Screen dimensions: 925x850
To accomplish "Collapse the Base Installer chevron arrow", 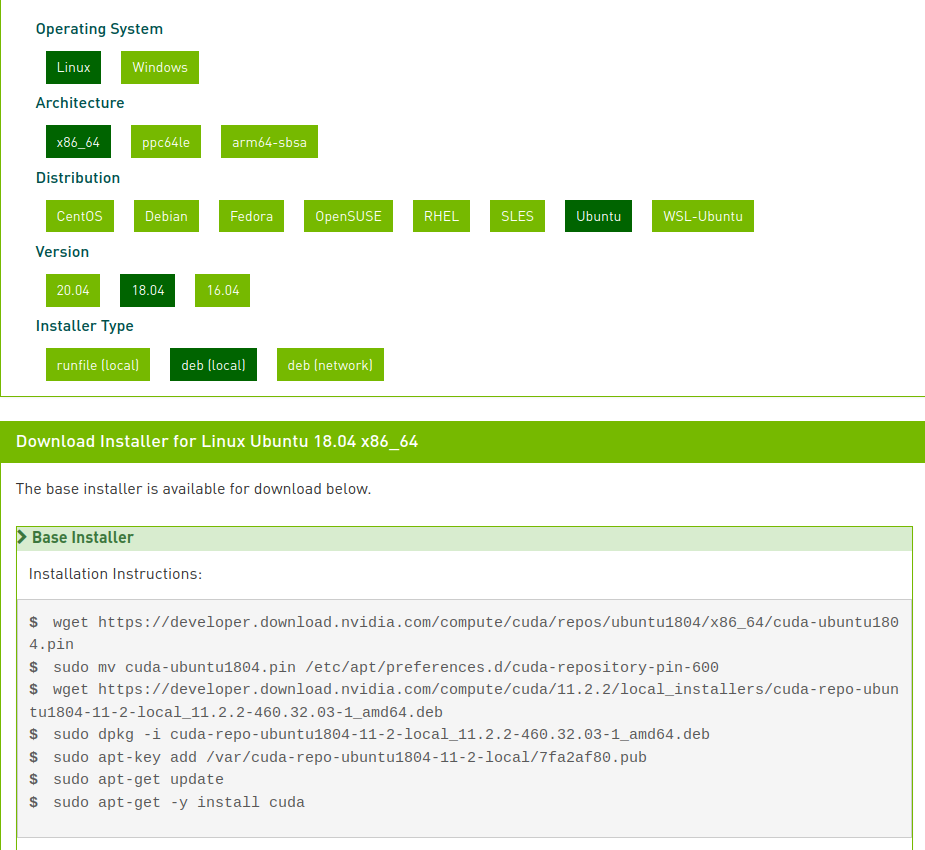I will coord(22,537).
